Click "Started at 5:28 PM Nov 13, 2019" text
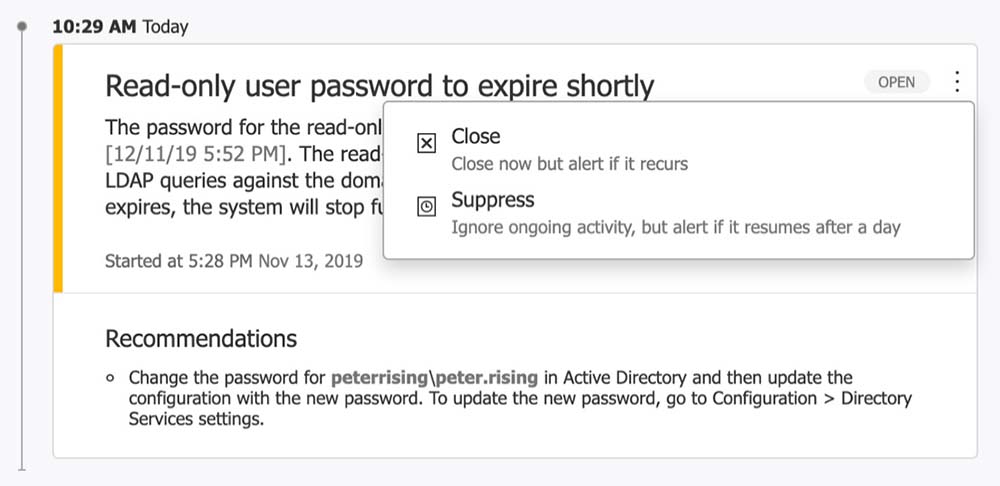Screen dimensions: 1000x486 point(234,261)
